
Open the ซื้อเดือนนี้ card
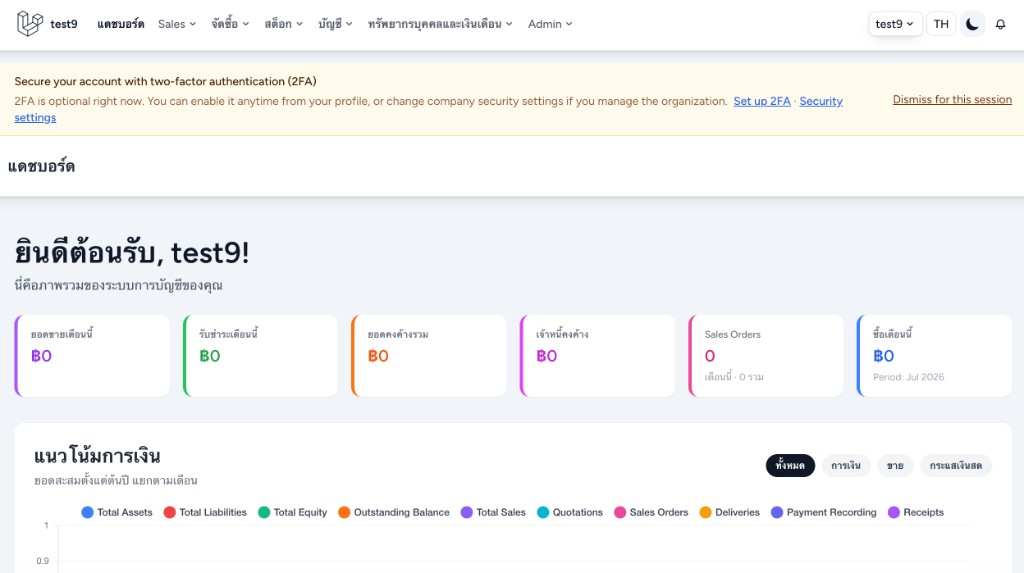[x=935, y=355]
